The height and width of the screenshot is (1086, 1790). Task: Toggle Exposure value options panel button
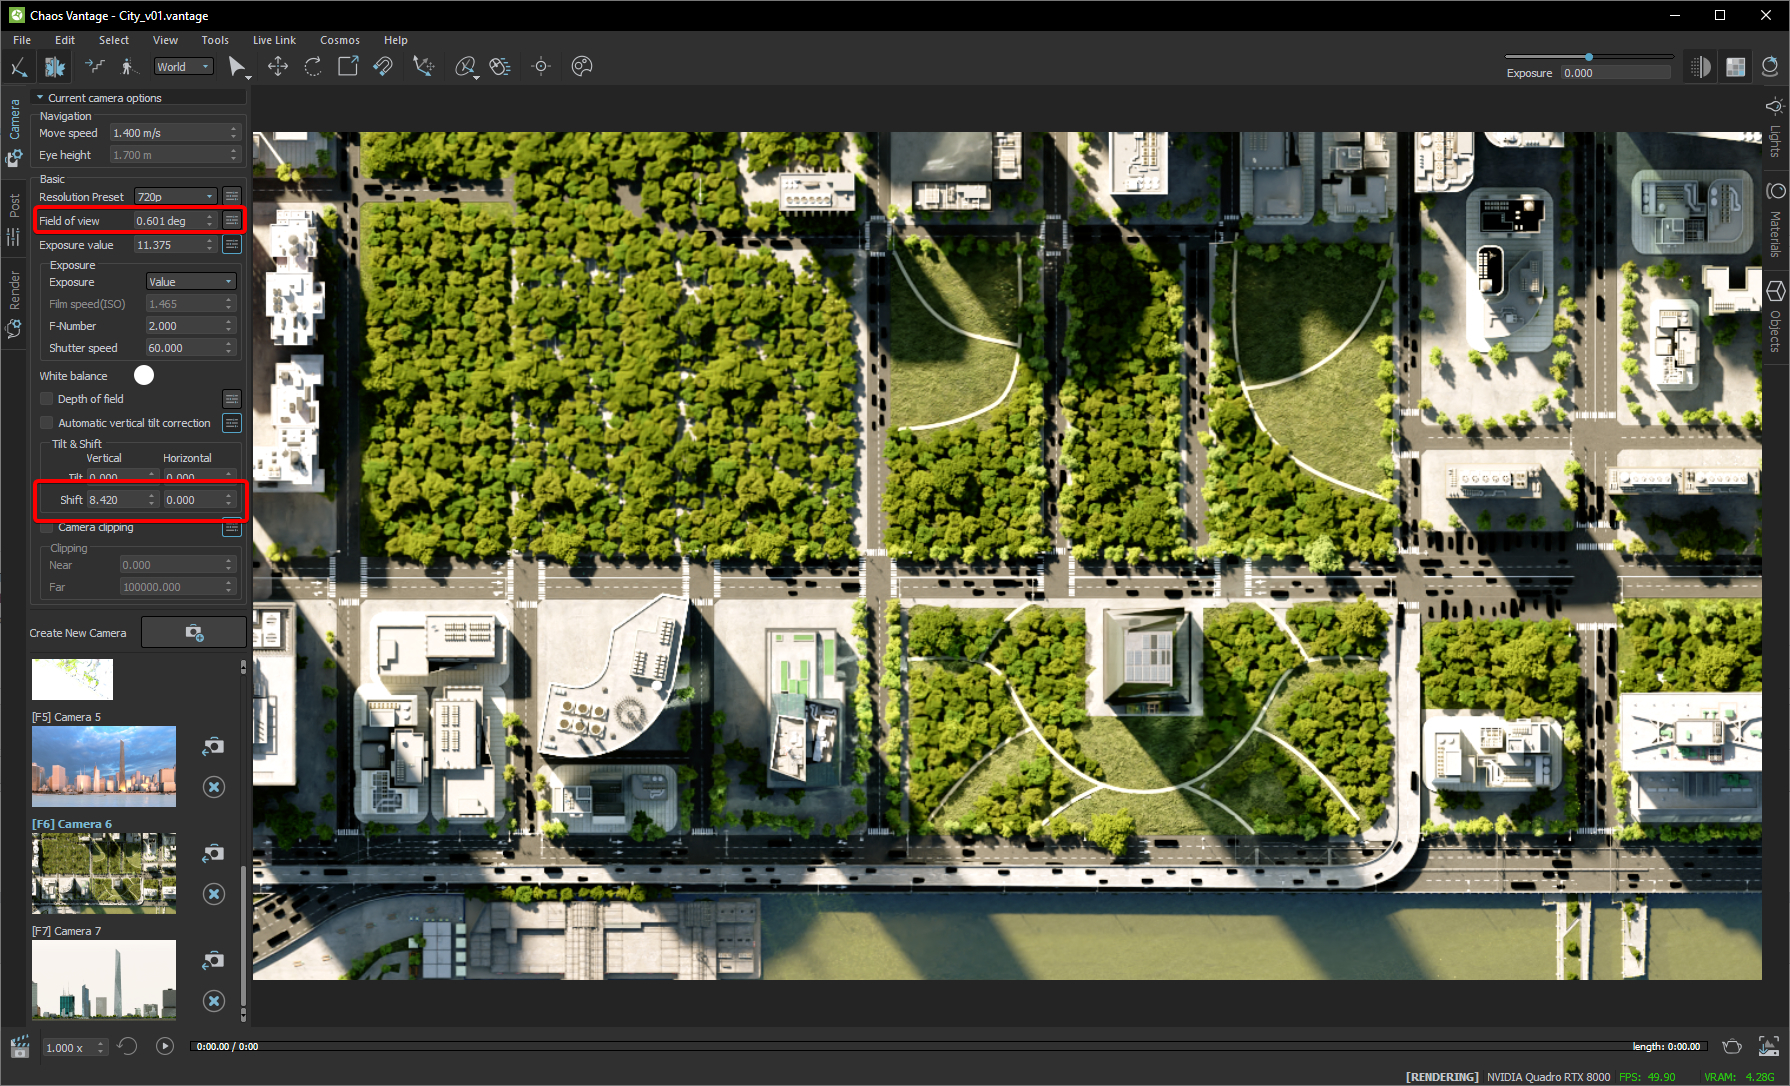click(x=232, y=244)
